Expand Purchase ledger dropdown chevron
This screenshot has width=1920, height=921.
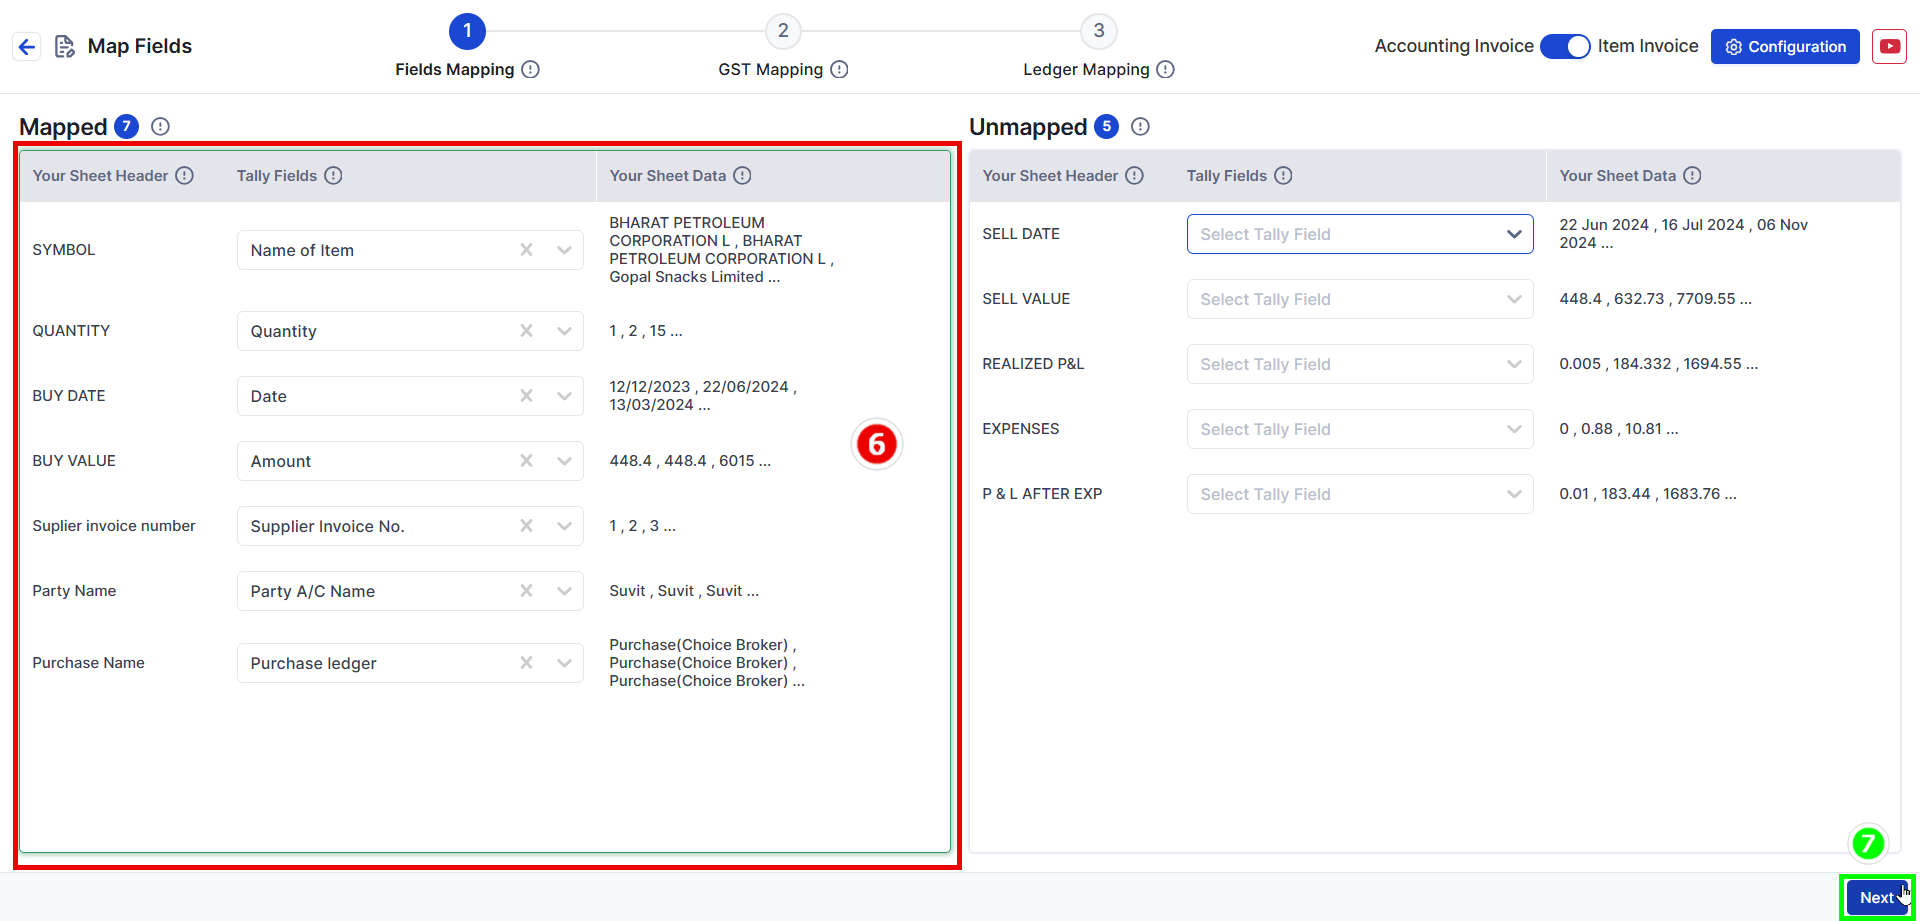click(x=564, y=663)
